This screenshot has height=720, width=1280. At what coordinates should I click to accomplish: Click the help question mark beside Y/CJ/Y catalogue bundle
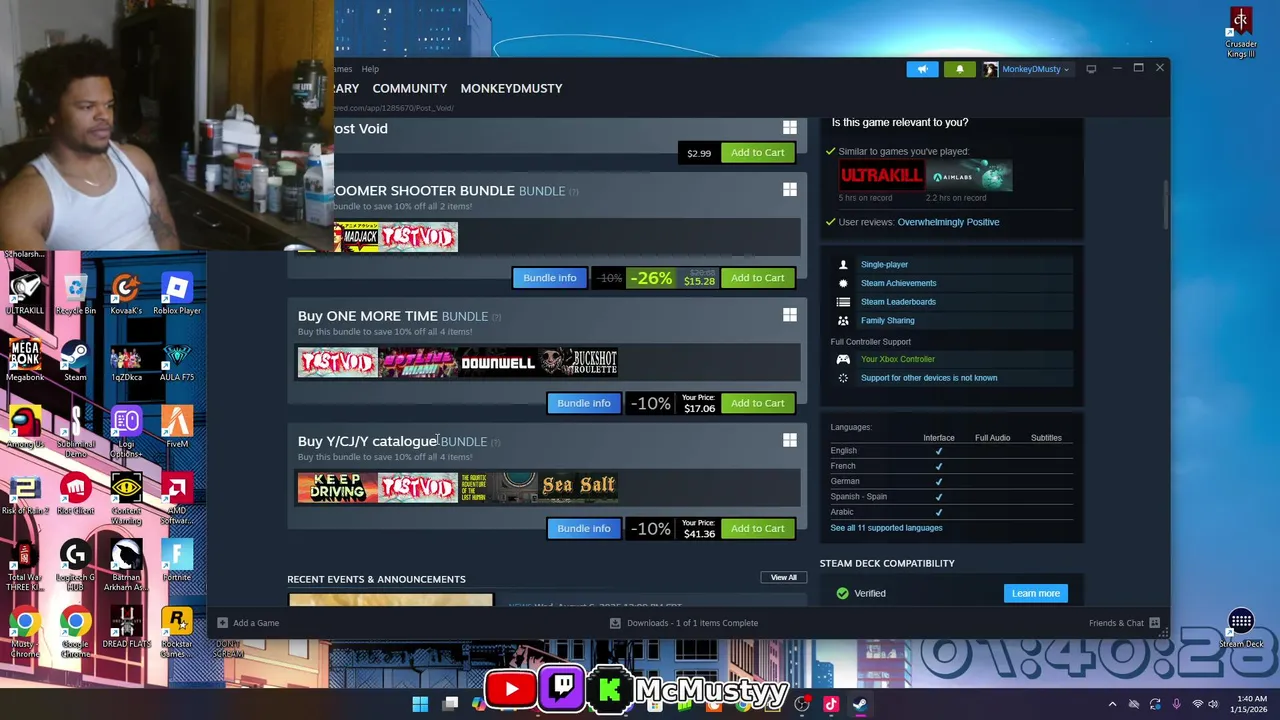click(495, 442)
